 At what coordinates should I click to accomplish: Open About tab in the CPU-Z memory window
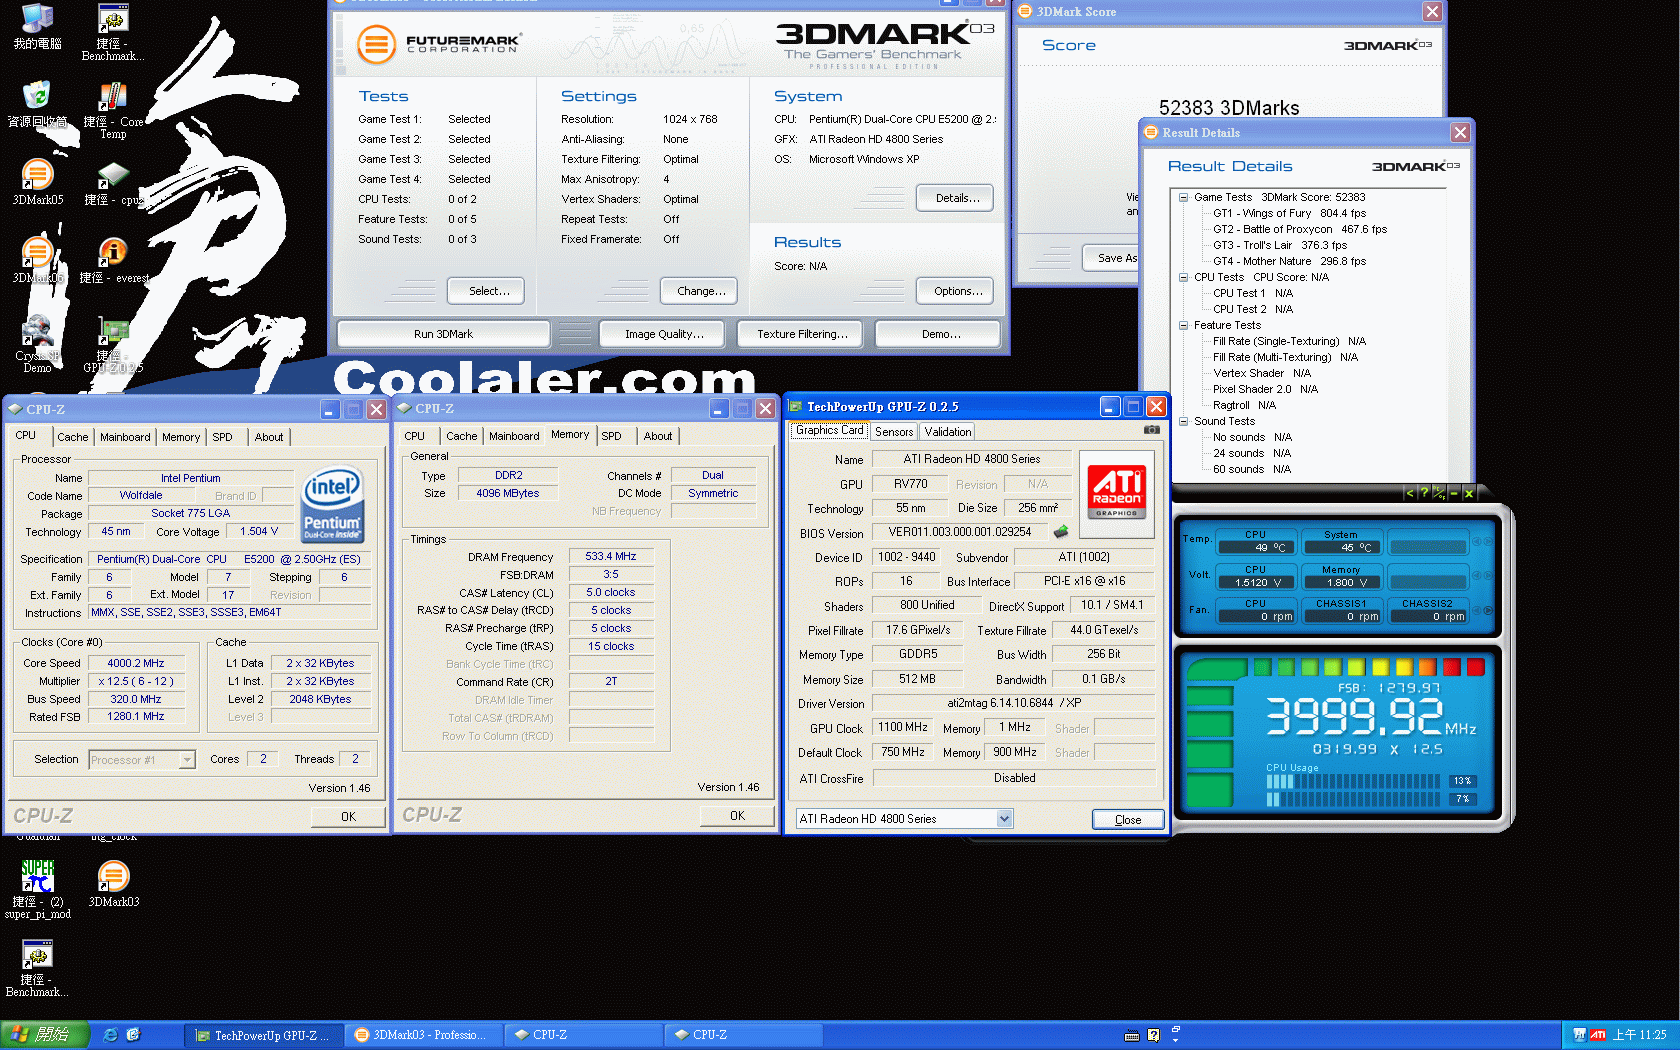click(x=658, y=436)
